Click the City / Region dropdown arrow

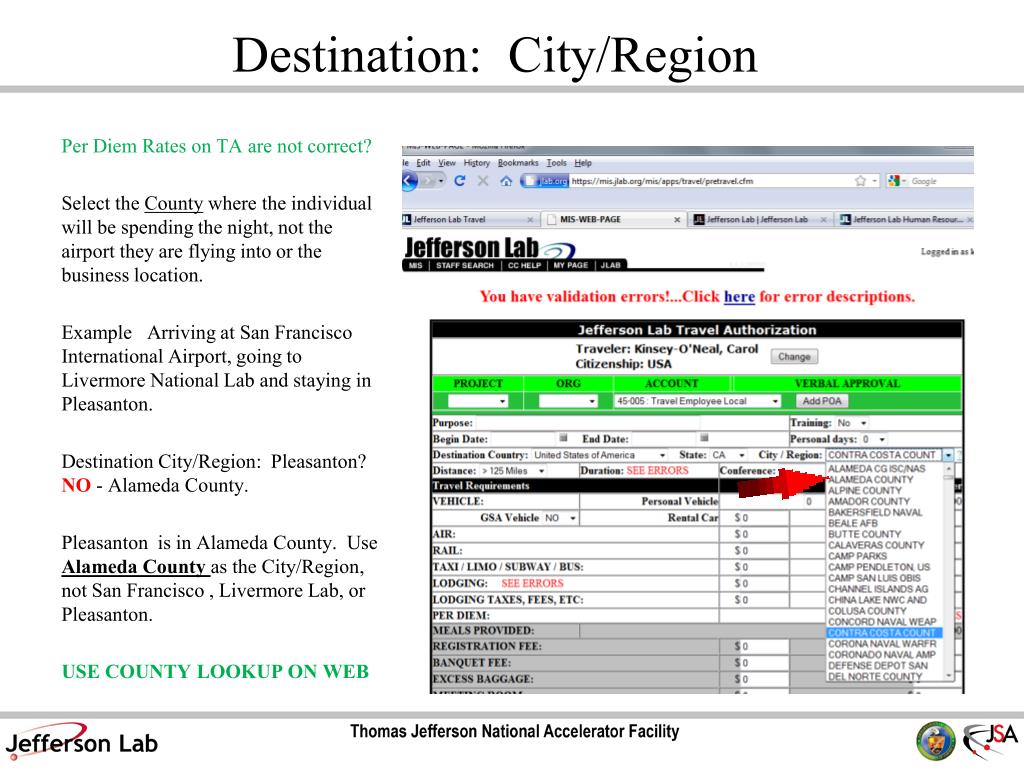coord(948,455)
